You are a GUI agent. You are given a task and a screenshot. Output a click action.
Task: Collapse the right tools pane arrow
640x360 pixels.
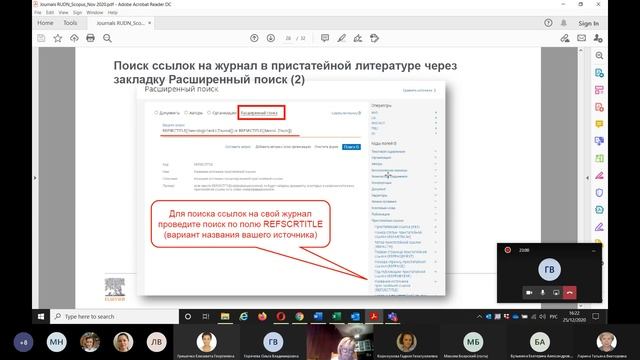coord(587,178)
